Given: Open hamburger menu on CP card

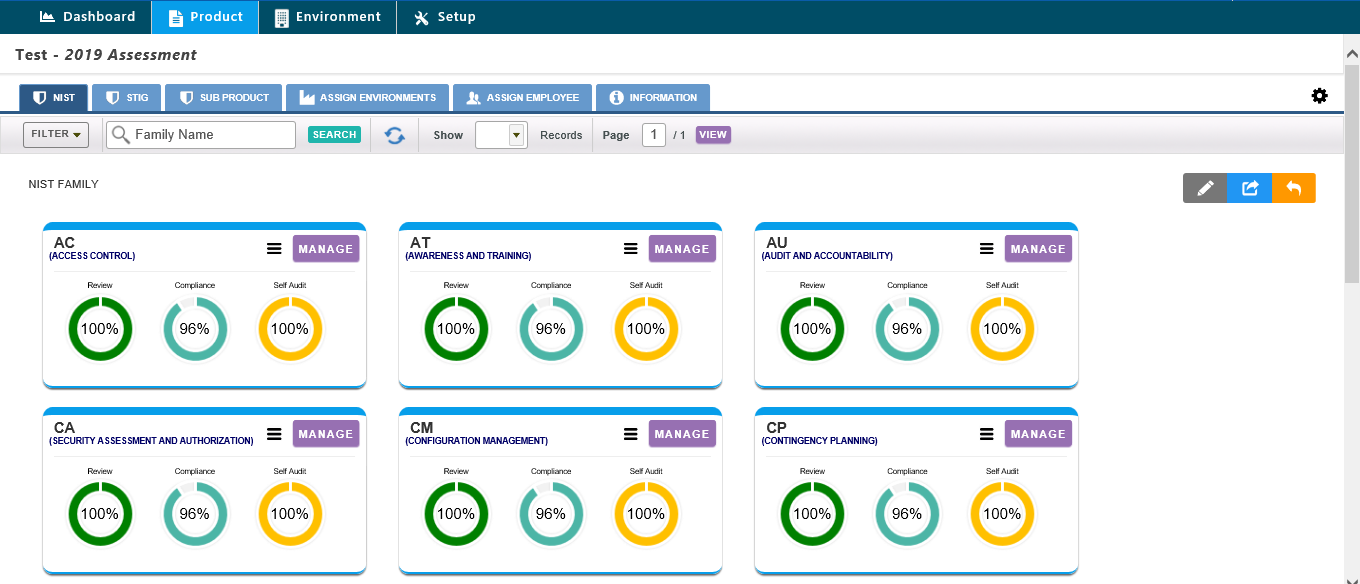Looking at the screenshot, I should tap(986, 434).
